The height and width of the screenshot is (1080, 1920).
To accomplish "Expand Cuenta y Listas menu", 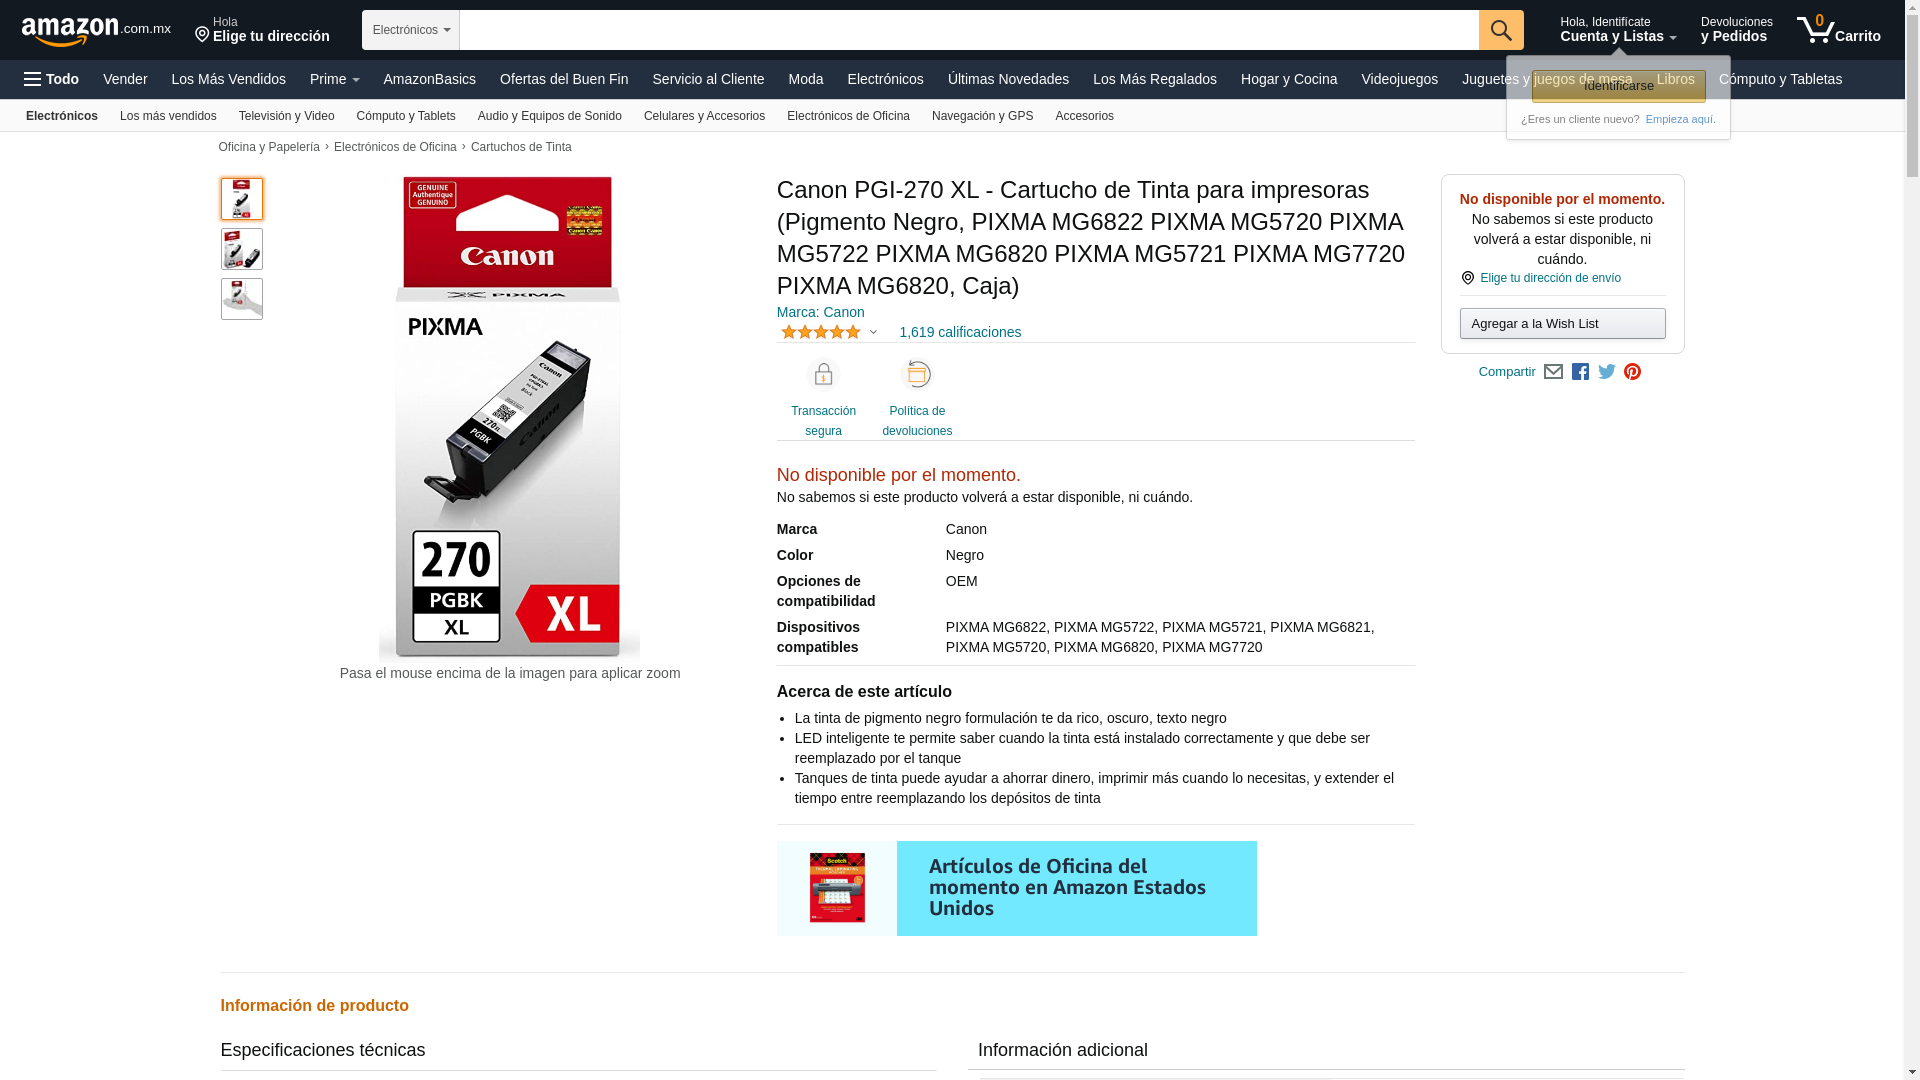I will 1618,30.
